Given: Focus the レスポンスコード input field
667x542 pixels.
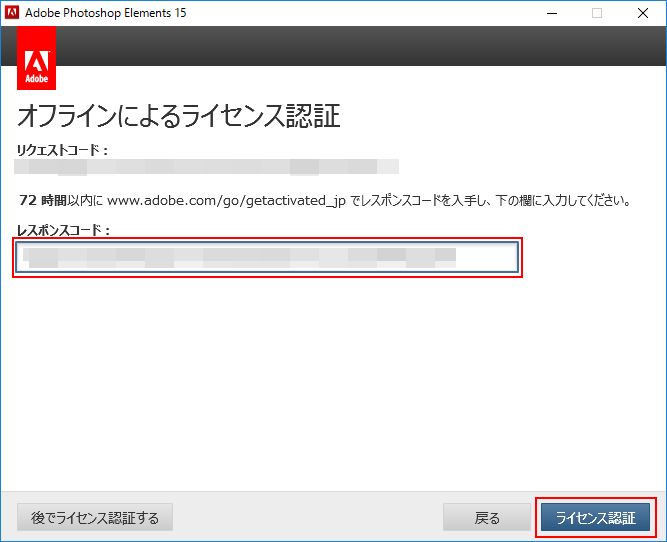Looking at the screenshot, I should [x=267, y=257].
